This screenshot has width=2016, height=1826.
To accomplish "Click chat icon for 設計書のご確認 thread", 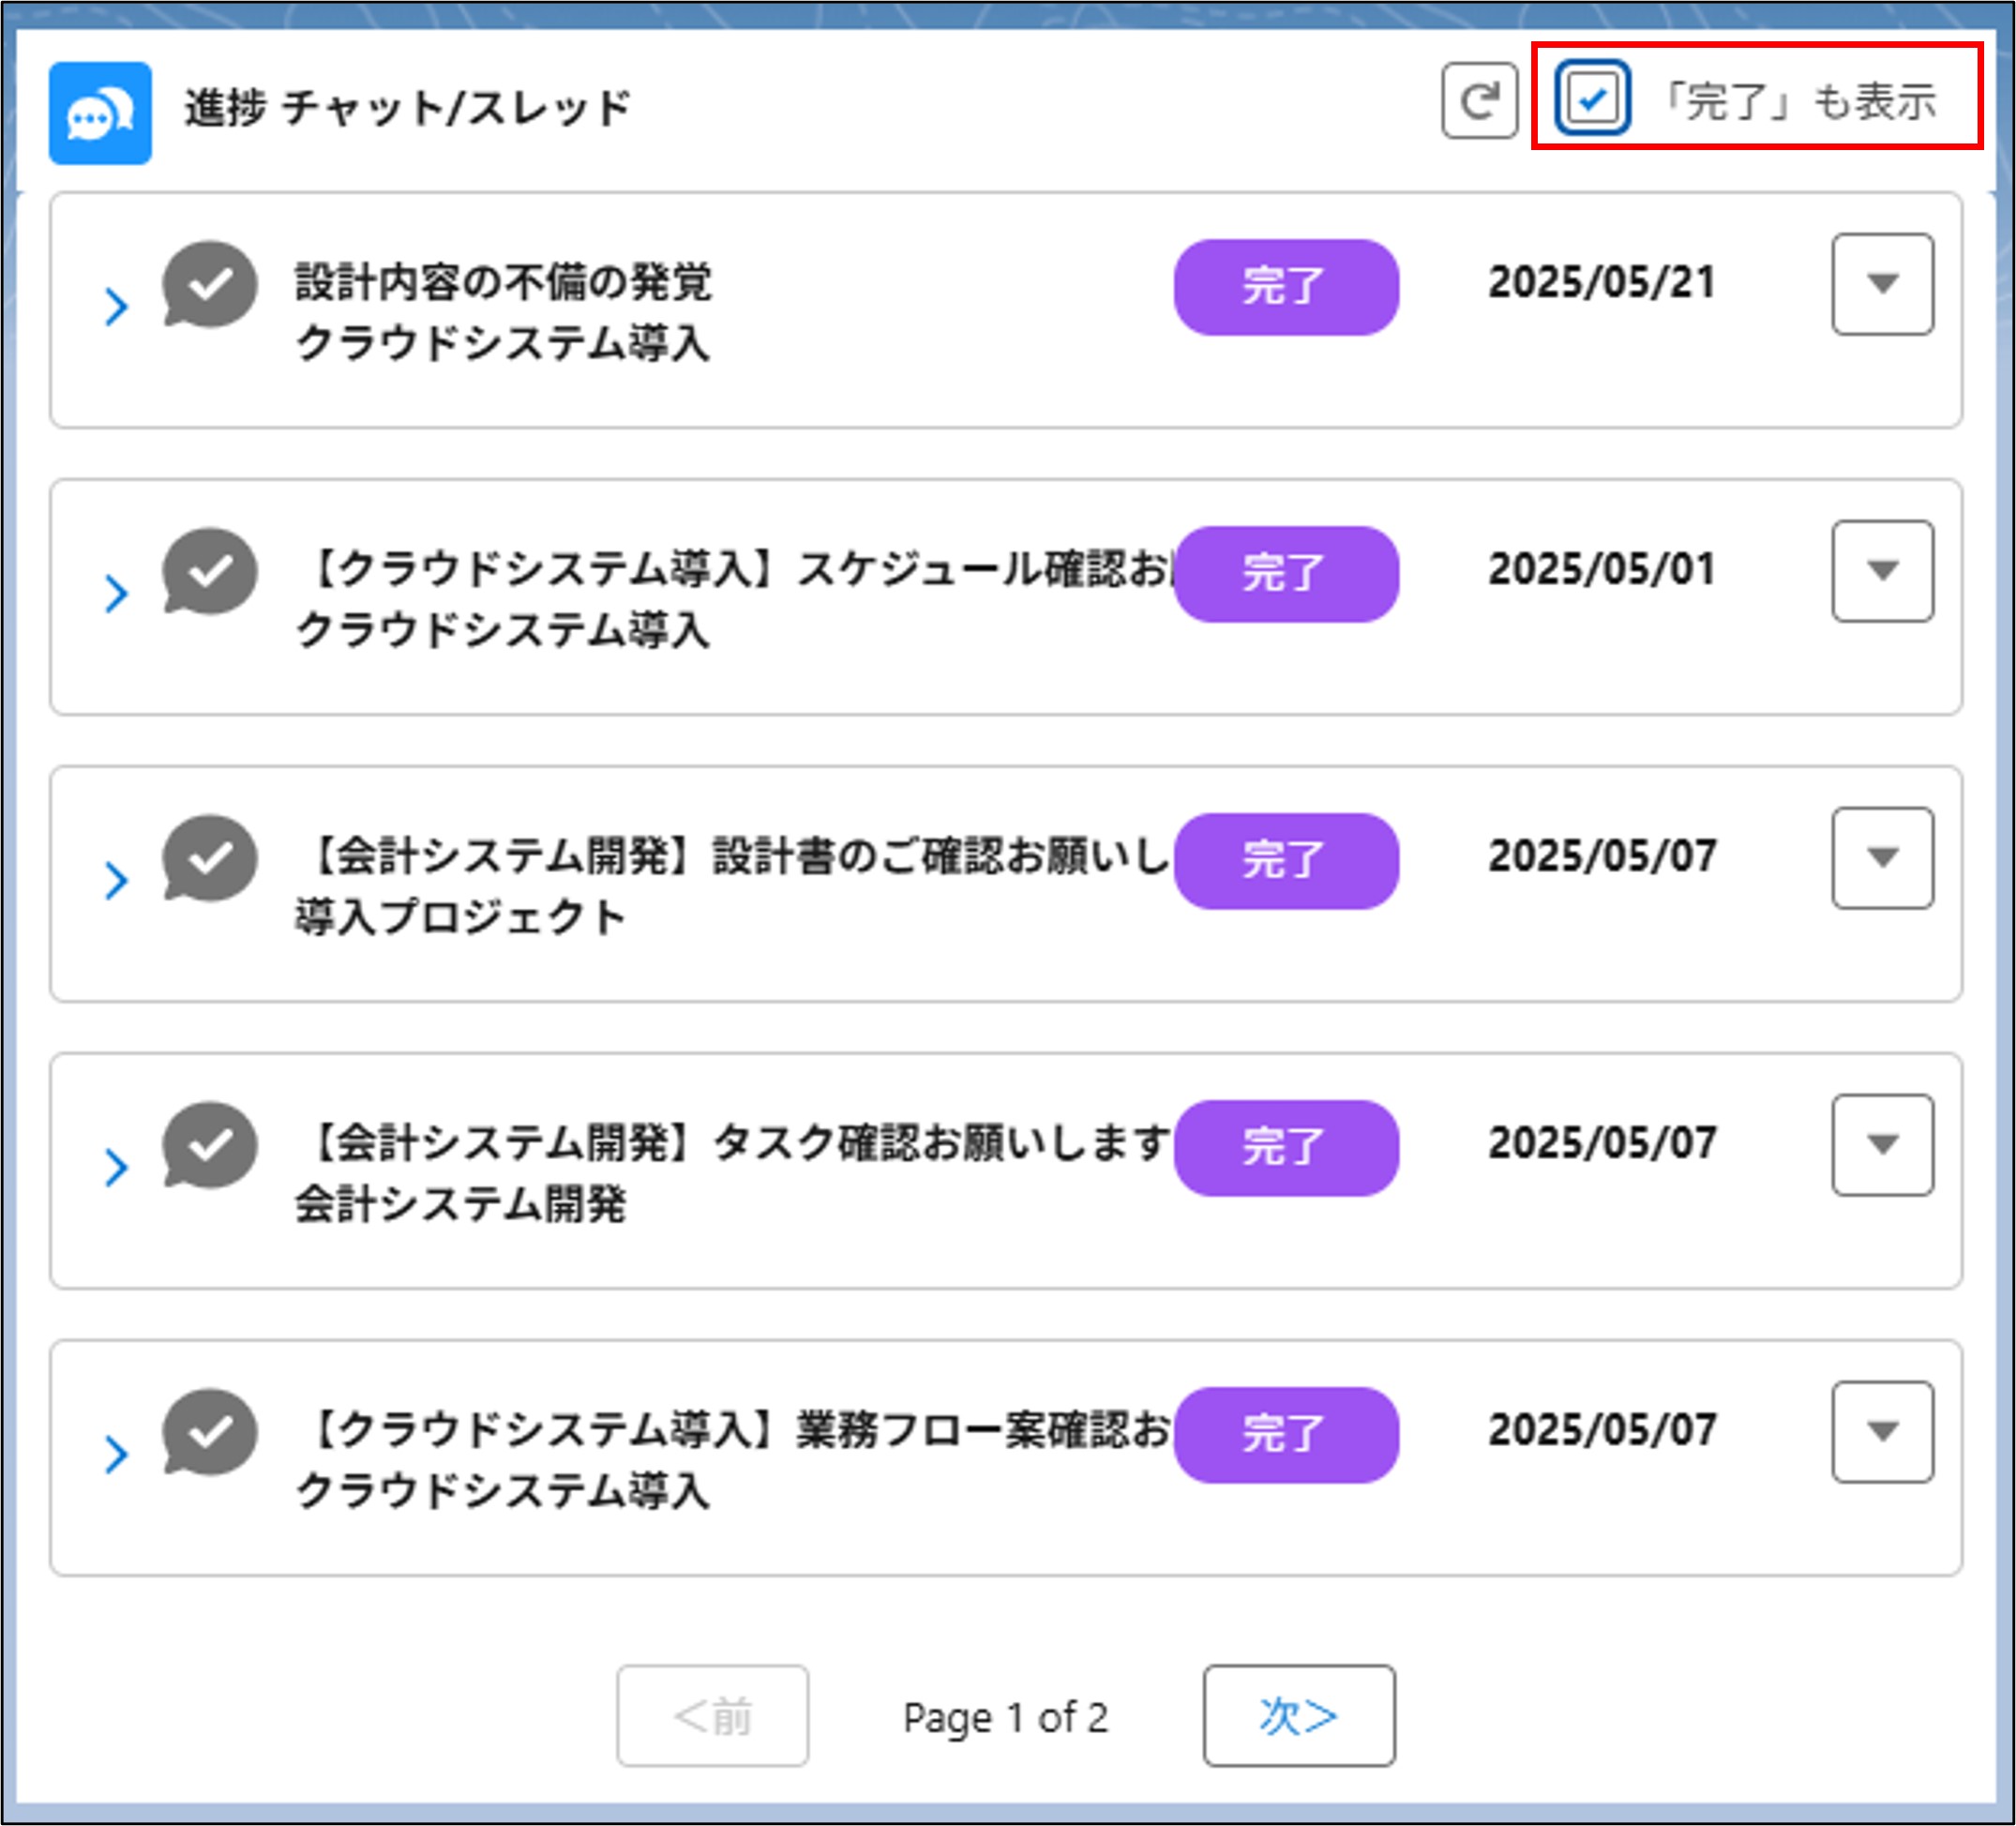I will pyautogui.click(x=210, y=859).
